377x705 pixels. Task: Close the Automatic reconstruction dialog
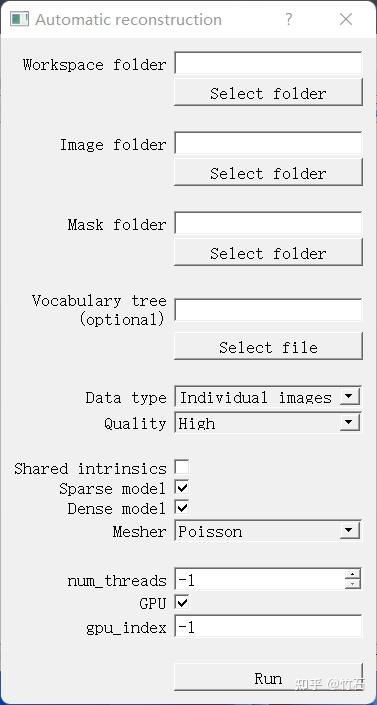tap(346, 19)
